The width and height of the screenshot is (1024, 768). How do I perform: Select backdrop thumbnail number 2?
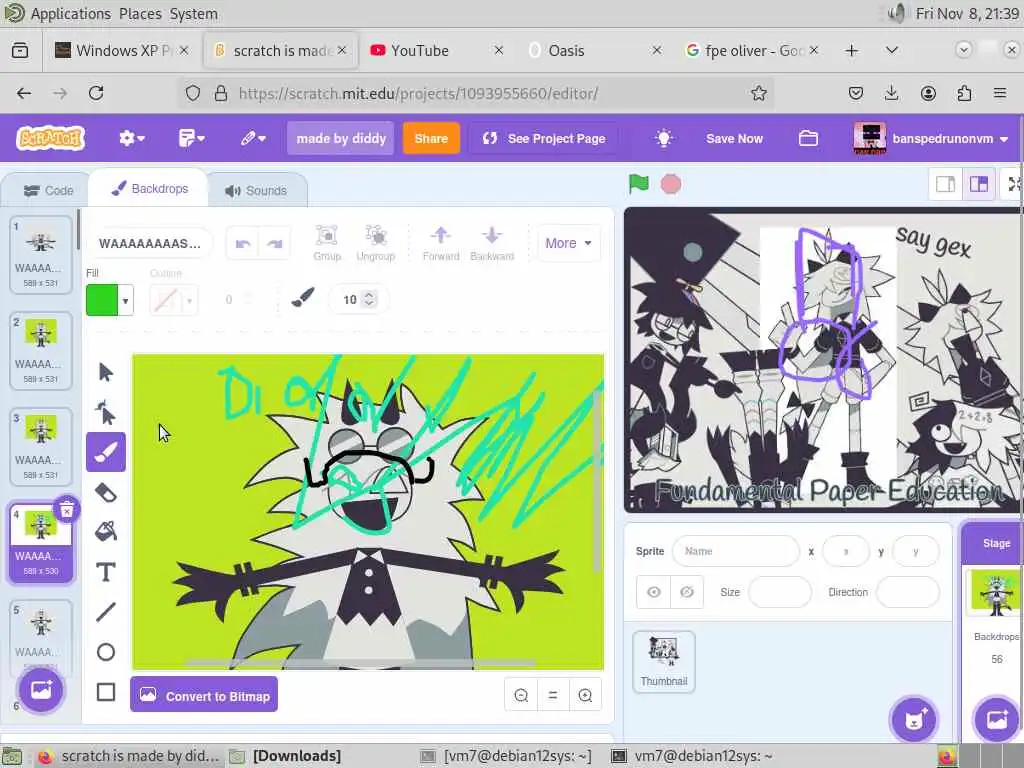point(40,351)
